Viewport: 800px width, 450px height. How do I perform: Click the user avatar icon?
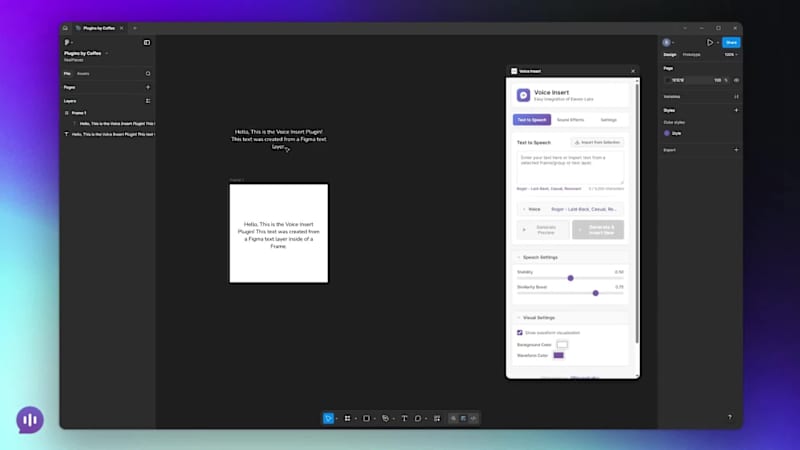click(666, 42)
